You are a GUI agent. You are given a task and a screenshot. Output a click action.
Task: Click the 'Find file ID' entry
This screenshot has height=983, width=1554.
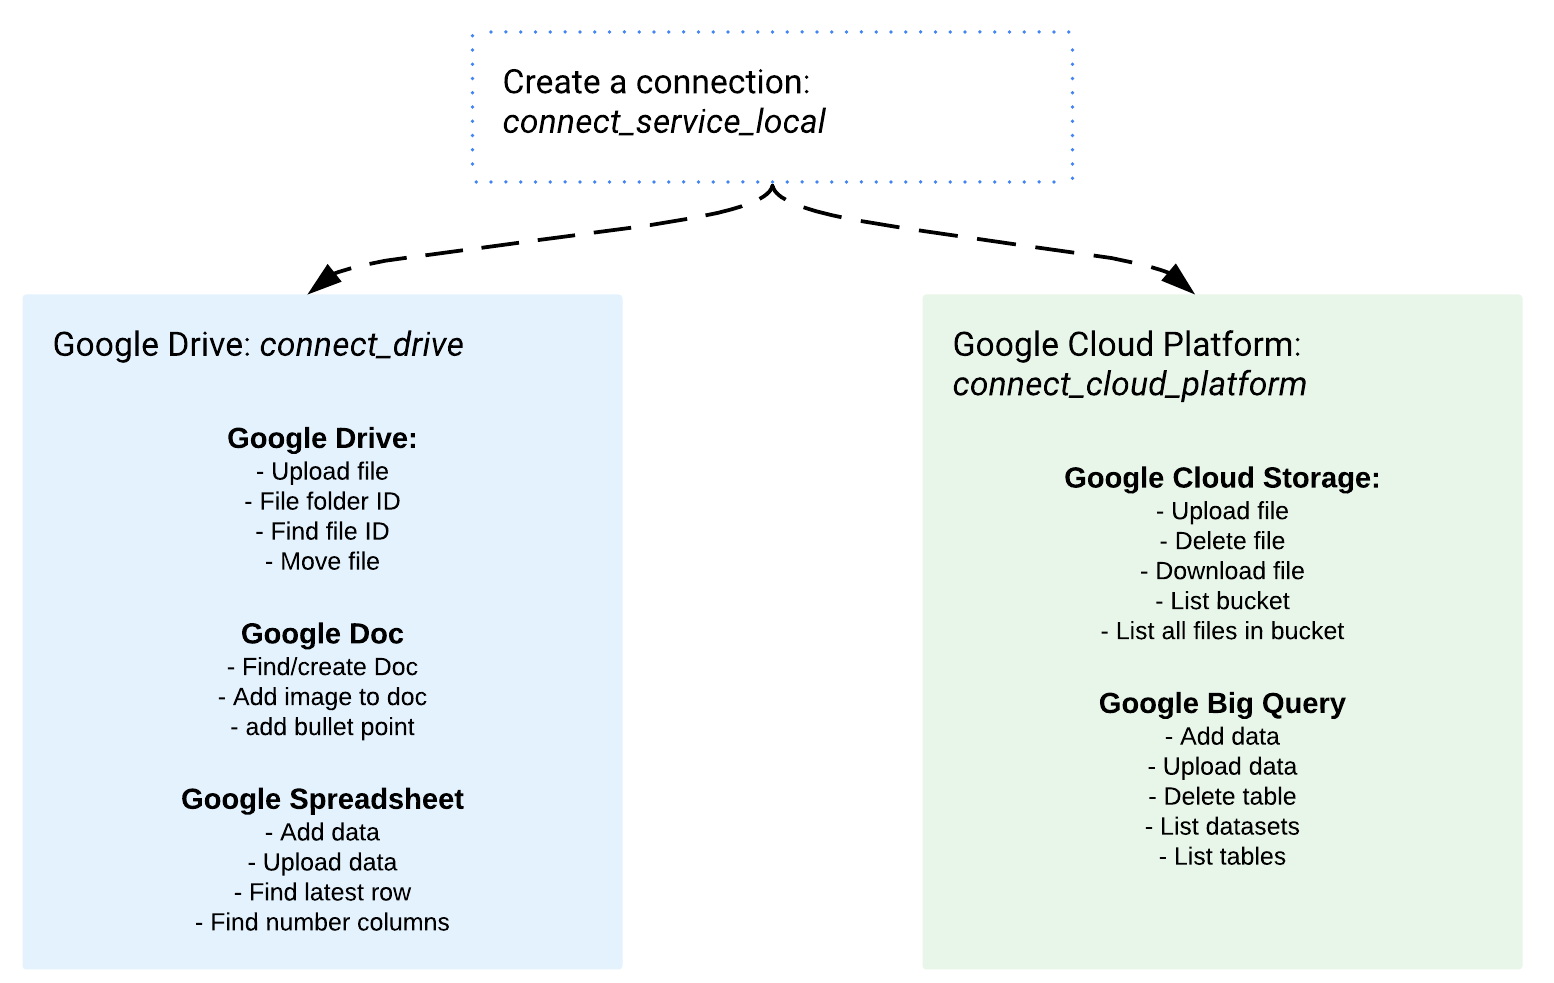pos(322,531)
